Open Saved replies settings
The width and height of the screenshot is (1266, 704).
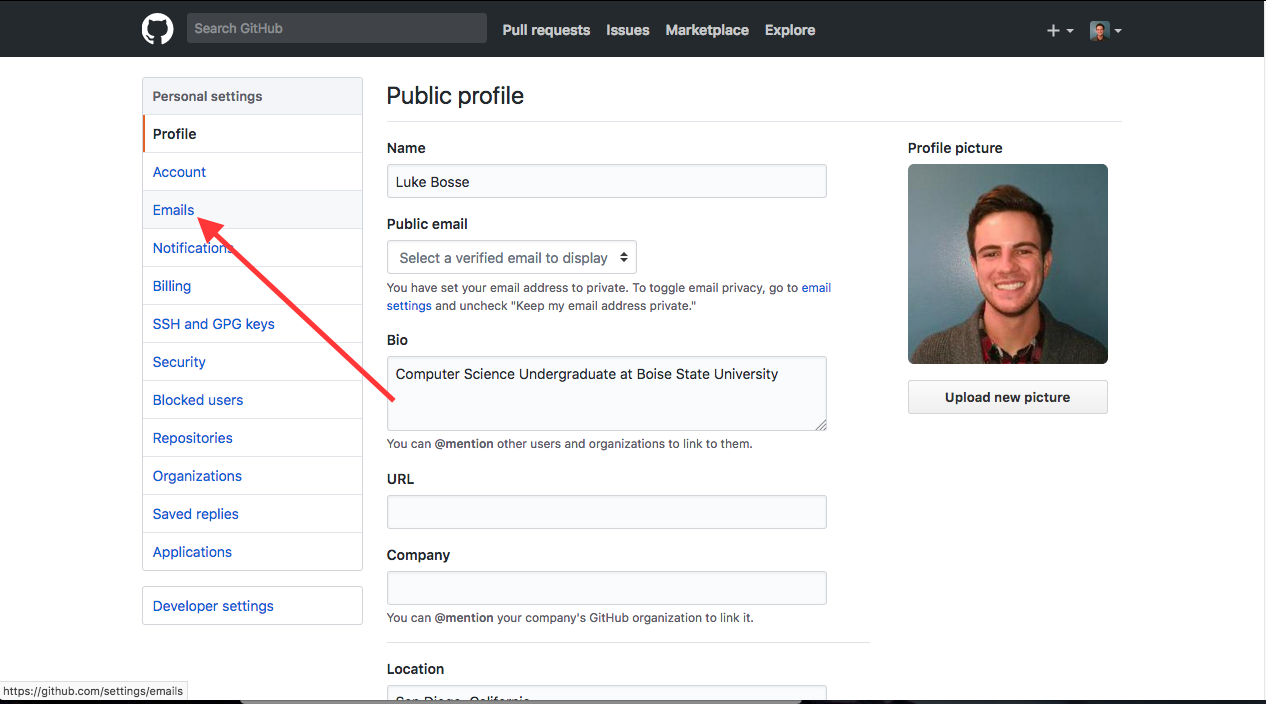(x=253, y=514)
